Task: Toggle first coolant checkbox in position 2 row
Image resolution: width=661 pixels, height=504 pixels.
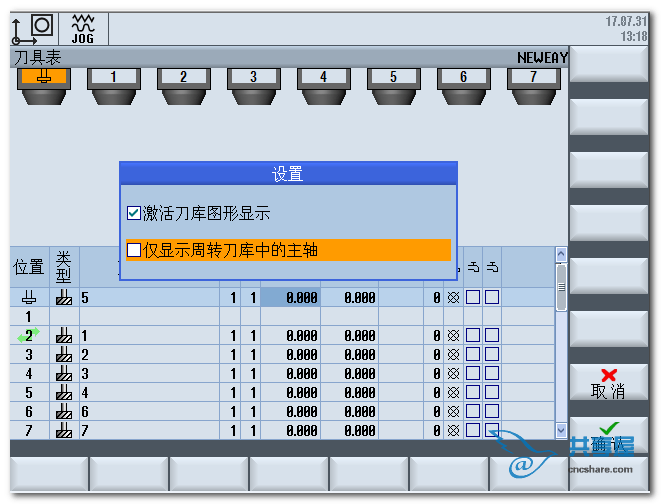Action: pos(473,335)
